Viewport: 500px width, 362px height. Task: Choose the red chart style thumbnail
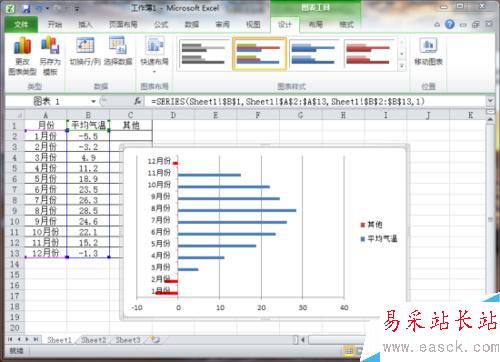pyautogui.click(x=368, y=54)
